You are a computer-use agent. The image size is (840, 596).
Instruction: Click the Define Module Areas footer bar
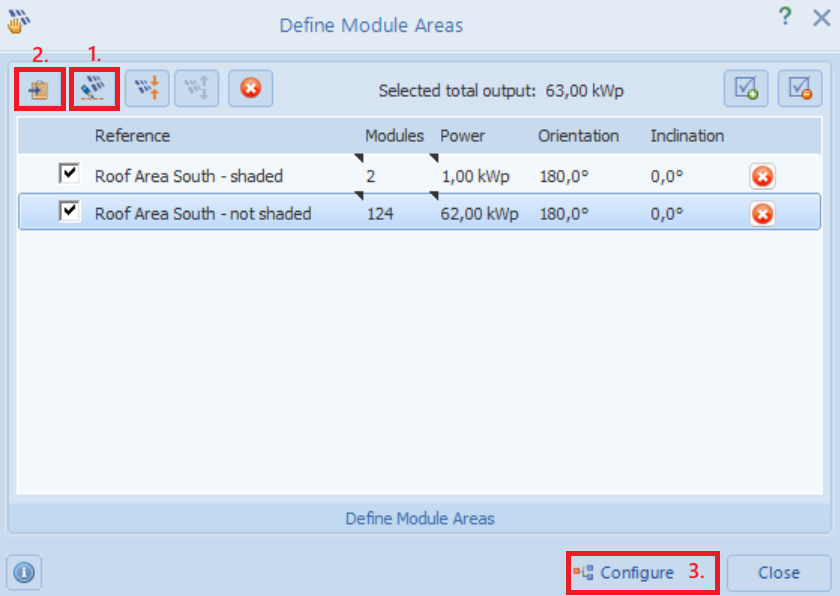(419, 519)
